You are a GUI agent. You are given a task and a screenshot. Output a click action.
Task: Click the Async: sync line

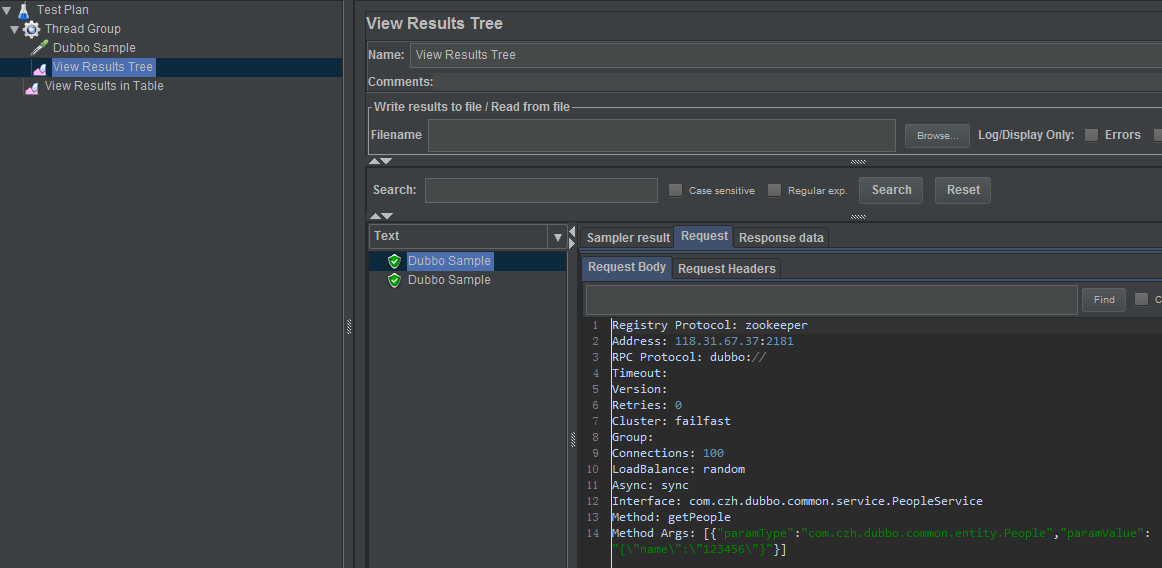point(650,486)
